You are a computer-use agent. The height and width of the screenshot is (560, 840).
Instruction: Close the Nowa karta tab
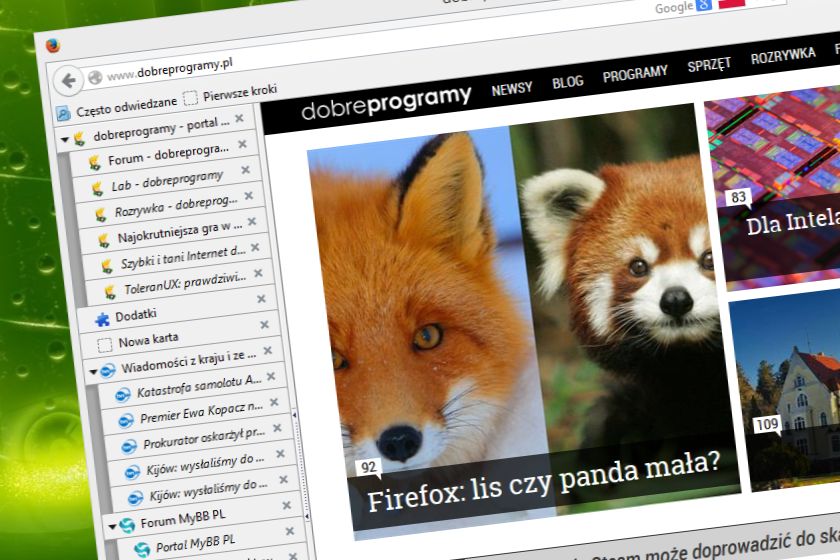(265, 325)
